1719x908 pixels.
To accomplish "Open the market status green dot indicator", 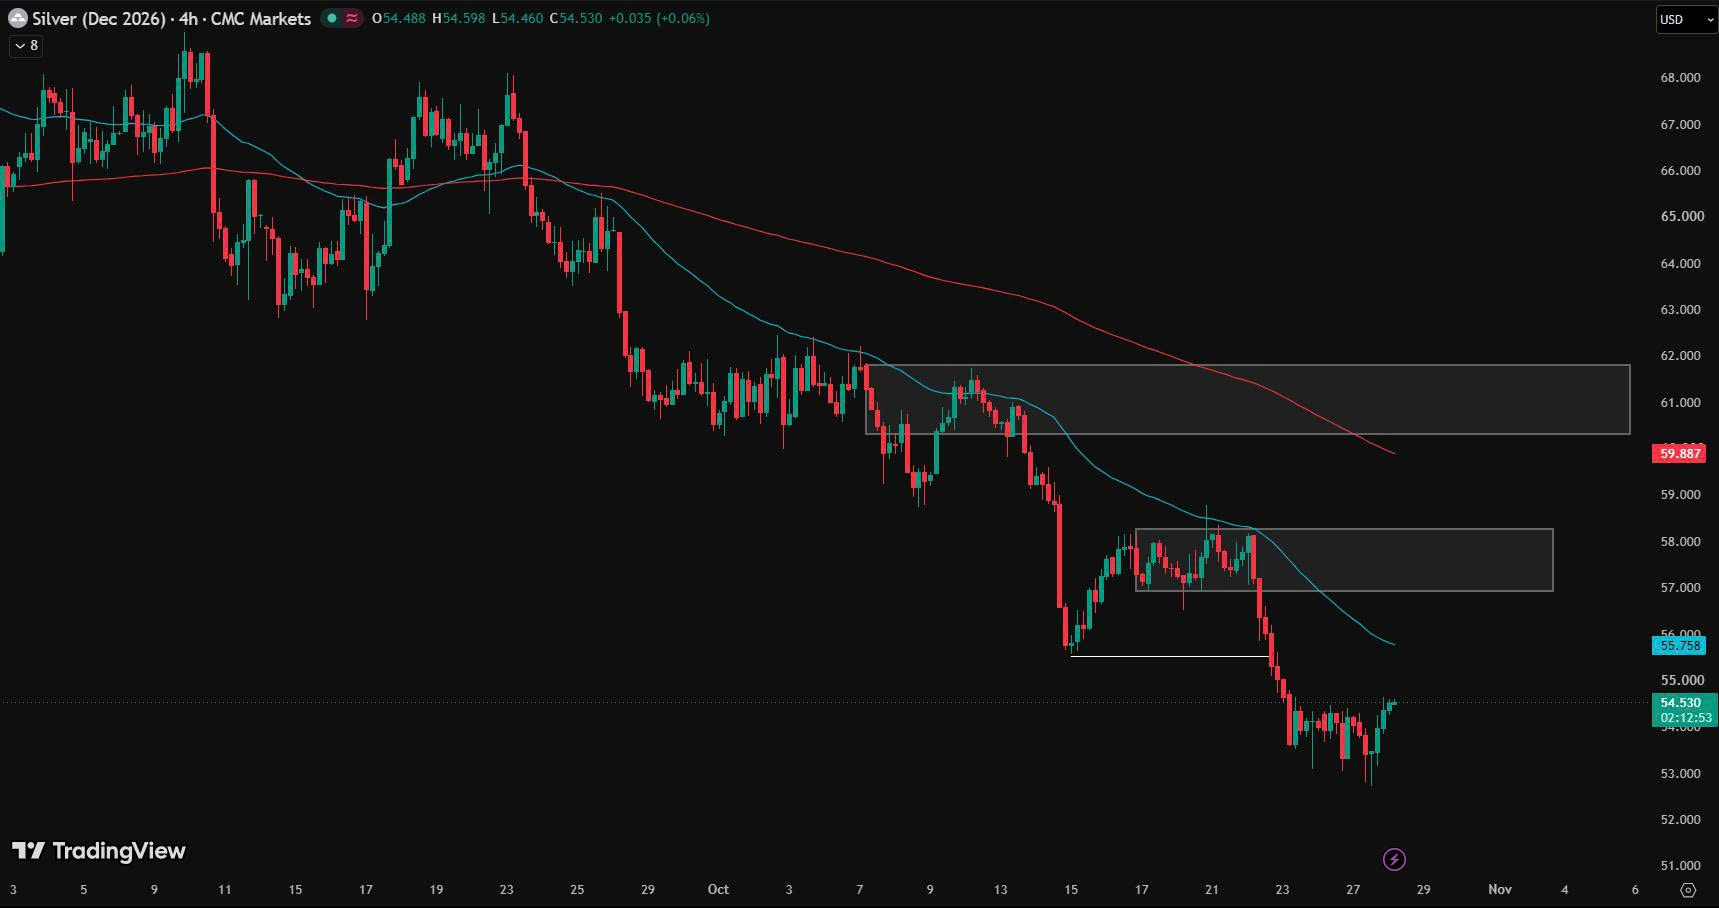I will (332, 18).
